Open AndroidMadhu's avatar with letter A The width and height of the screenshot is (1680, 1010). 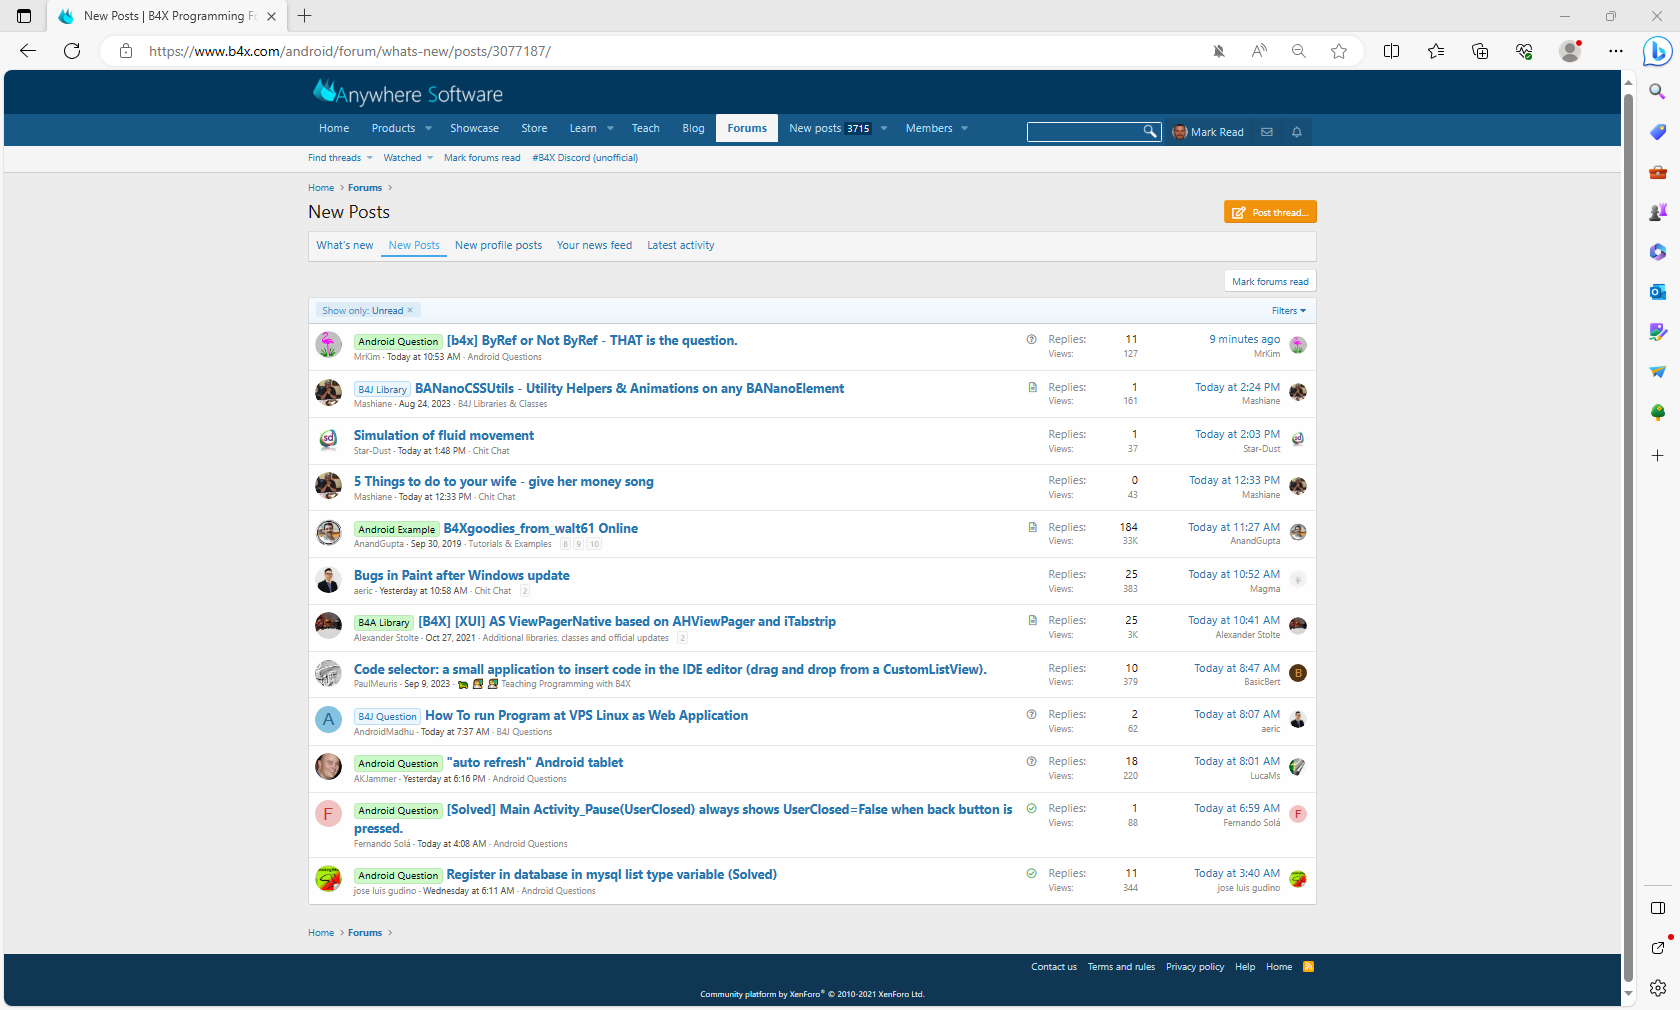click(x=328, y=719)
